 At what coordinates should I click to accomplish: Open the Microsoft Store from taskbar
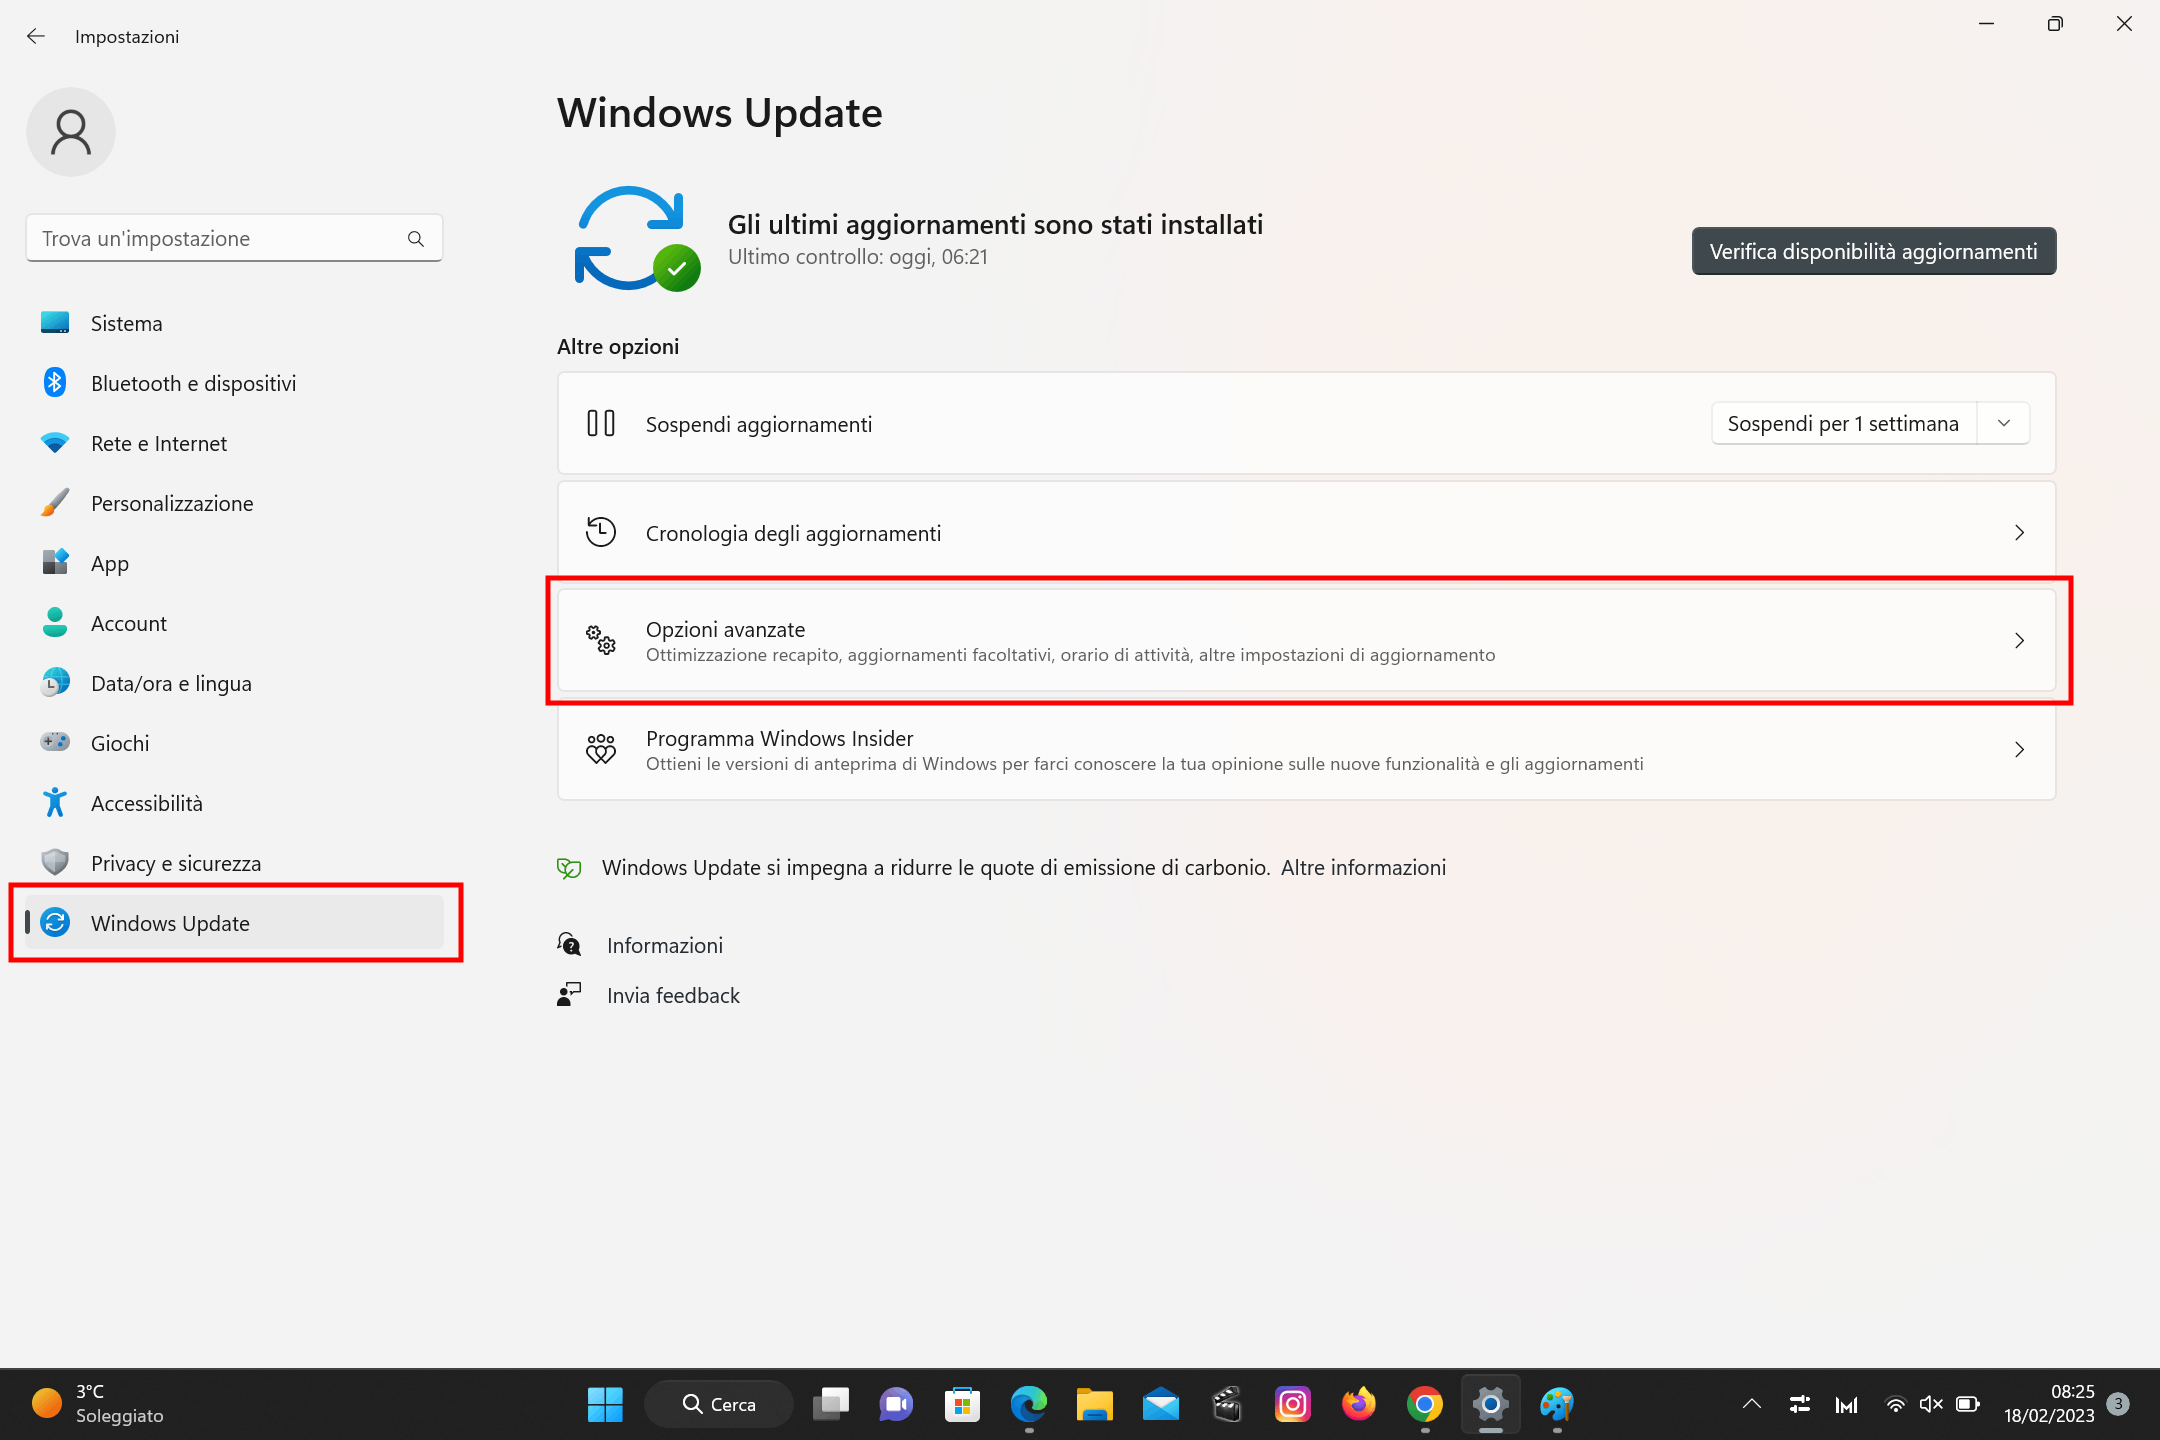pyautogui.click(x=961, y=1404)
